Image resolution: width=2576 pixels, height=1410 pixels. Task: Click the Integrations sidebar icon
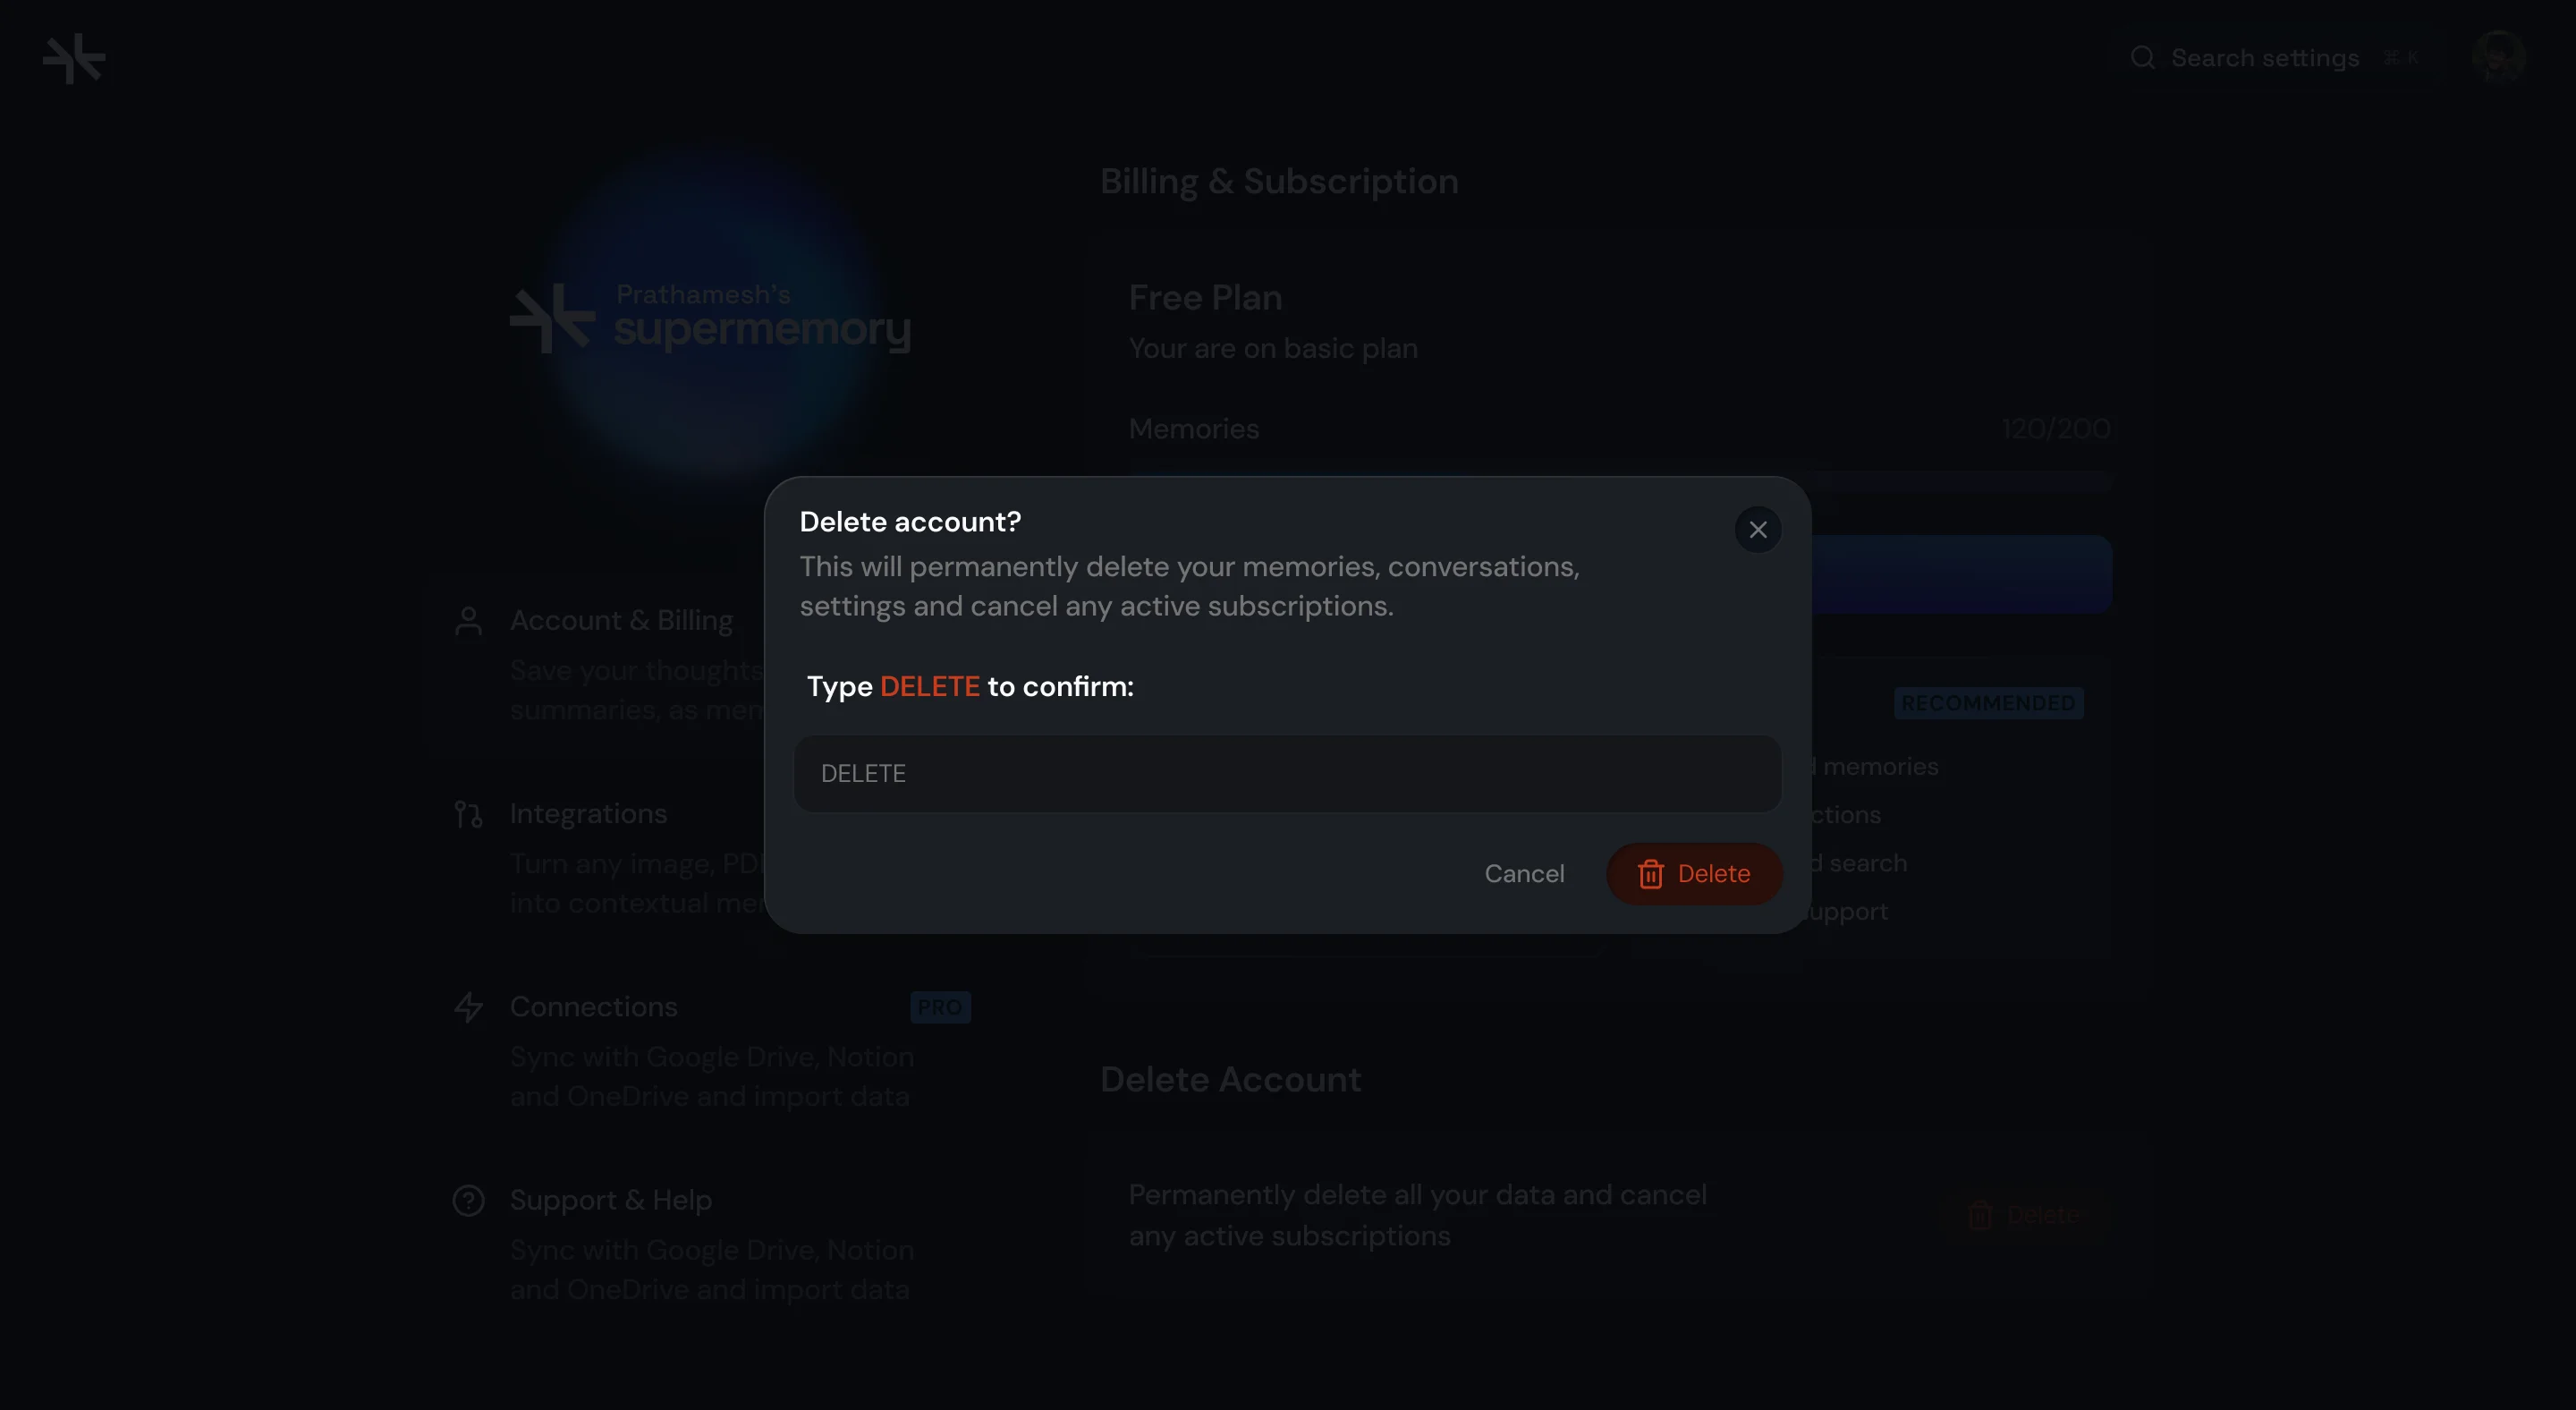pyautogui.click(x=468, y=814)
